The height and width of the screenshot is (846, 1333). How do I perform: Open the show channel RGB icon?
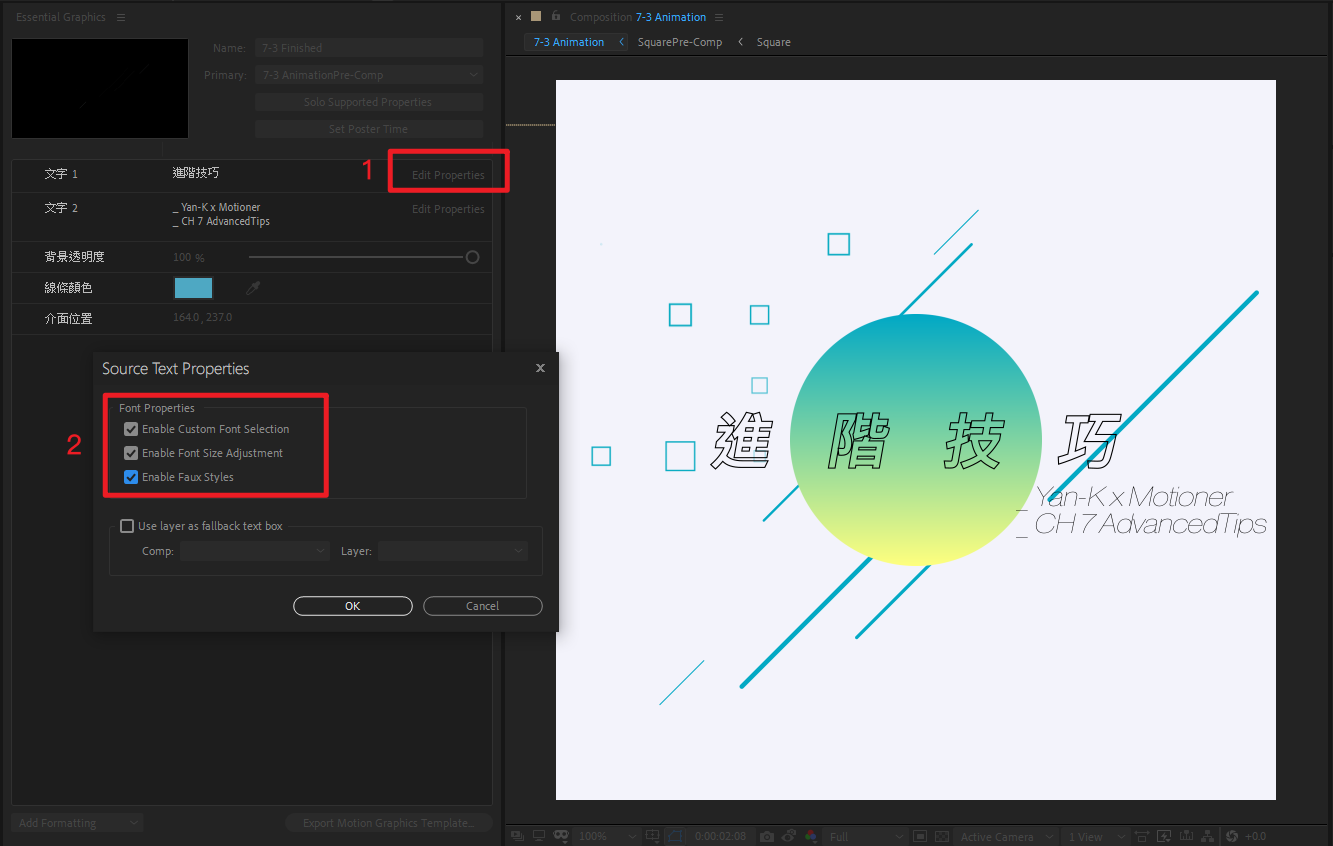click(810, 836)
